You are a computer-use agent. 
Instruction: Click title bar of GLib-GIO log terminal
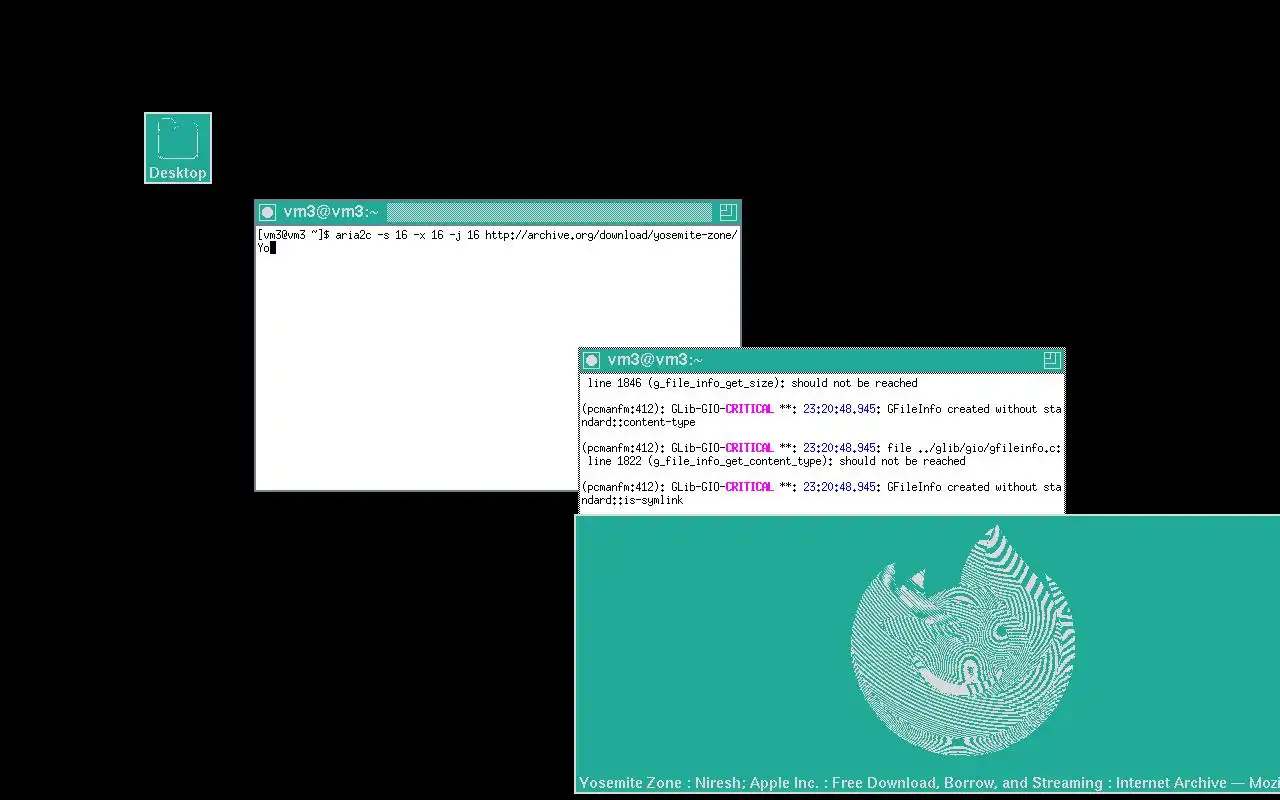pyautogui.click(x=822, y=360)
